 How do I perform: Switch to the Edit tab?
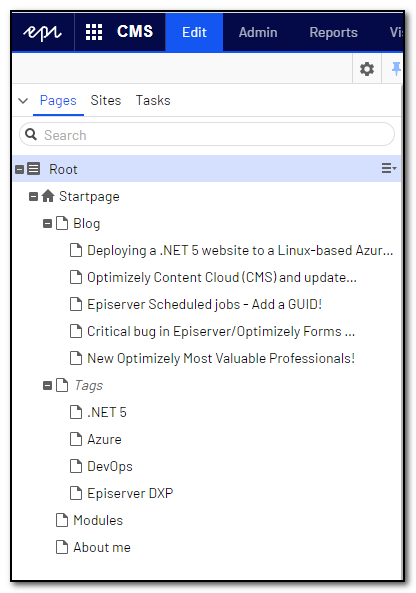[194, 32]
